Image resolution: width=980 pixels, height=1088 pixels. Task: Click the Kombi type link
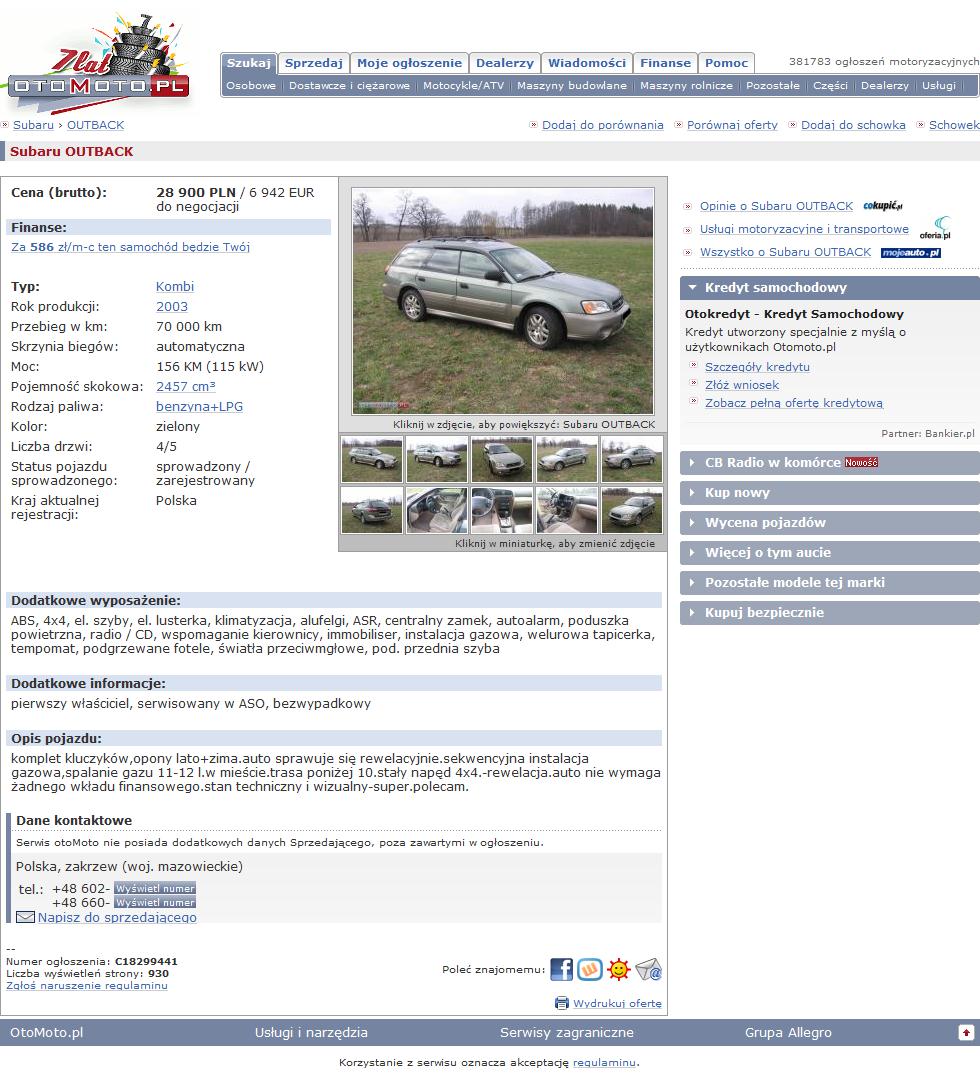point(175,287)
